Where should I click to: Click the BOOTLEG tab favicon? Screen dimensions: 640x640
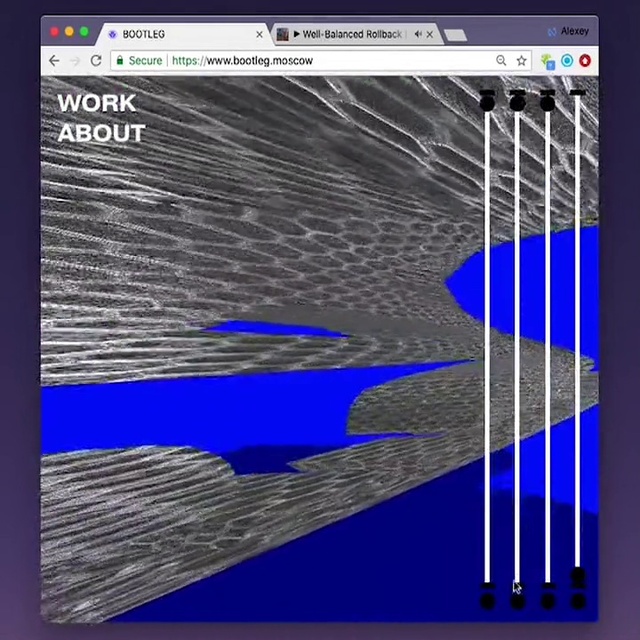click(x=113, y=34)
